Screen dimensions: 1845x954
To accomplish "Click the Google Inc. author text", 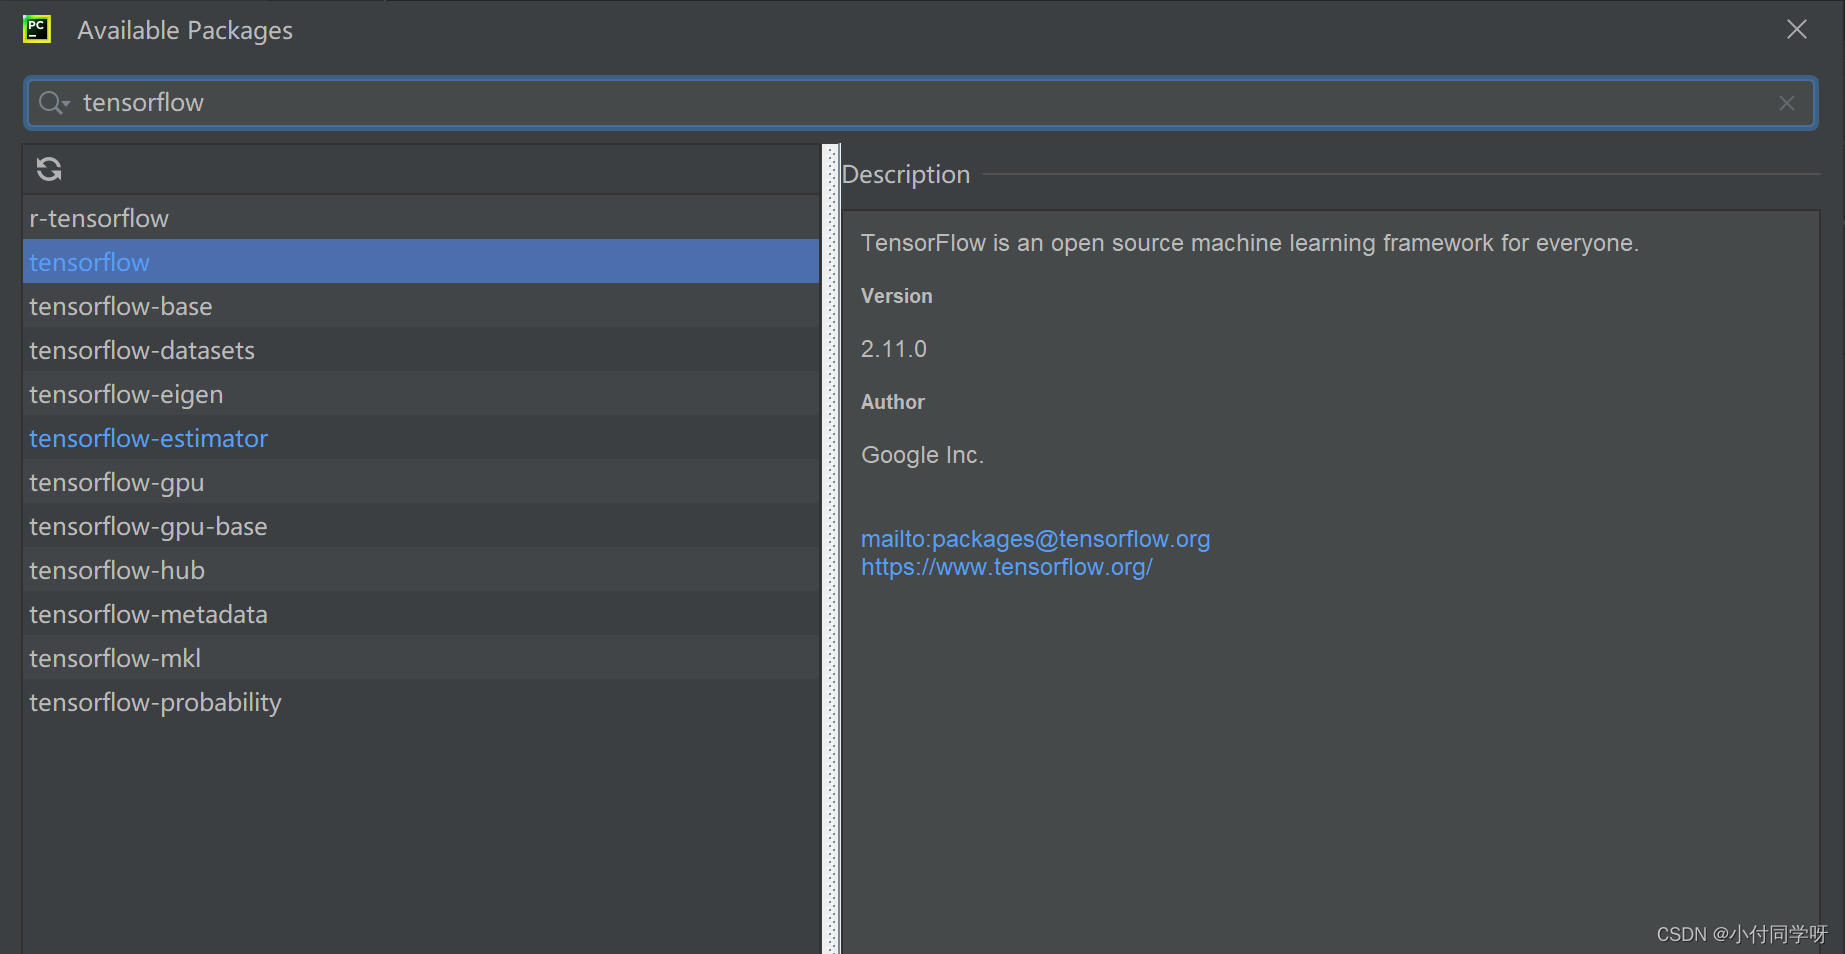I will [x=922, y=455].
